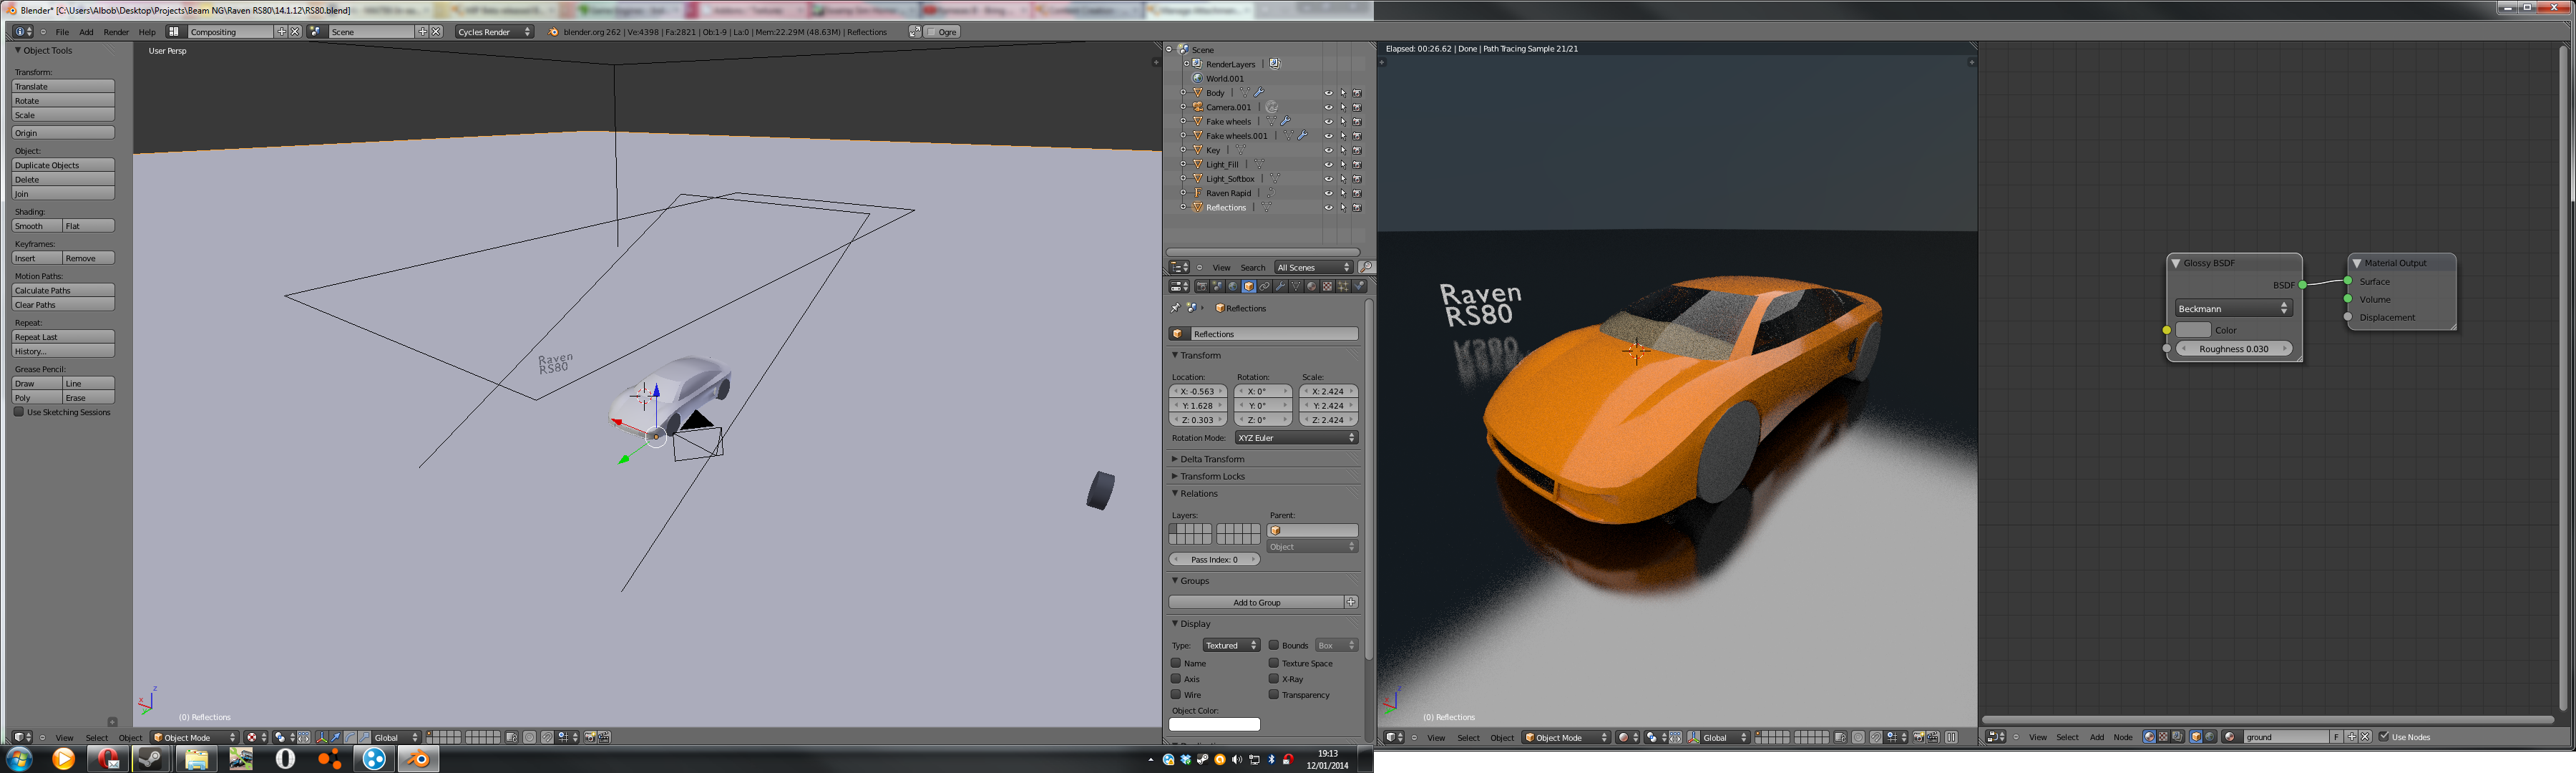The height and width of the screenshot is (773, 2576).
Task: Enable Use Sketching Sessions checkbox
Action: pyautogui.click(x=19, y=412)
